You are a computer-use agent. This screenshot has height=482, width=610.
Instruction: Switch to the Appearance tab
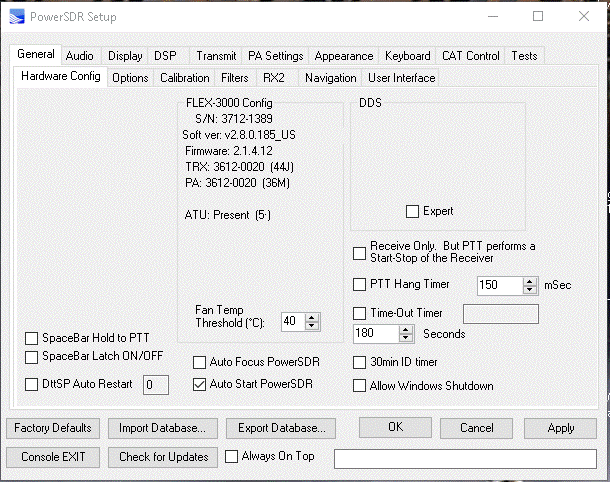click(344, 56)
